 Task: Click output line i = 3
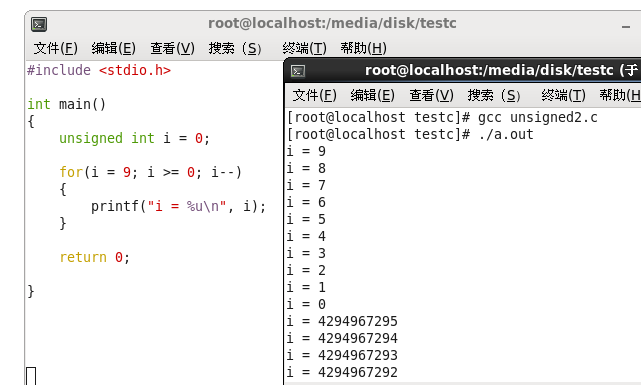306,253
